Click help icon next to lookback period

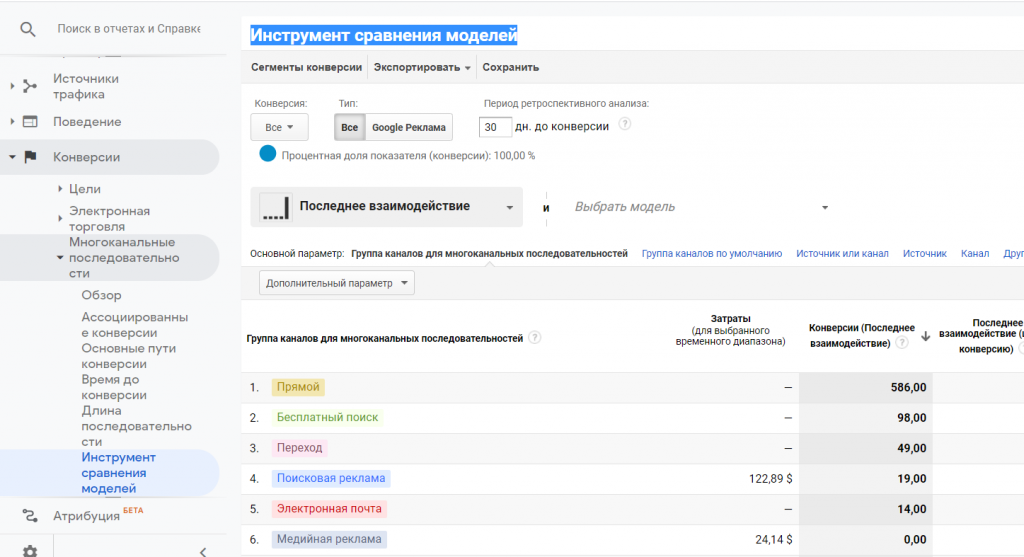pos(625,125)
